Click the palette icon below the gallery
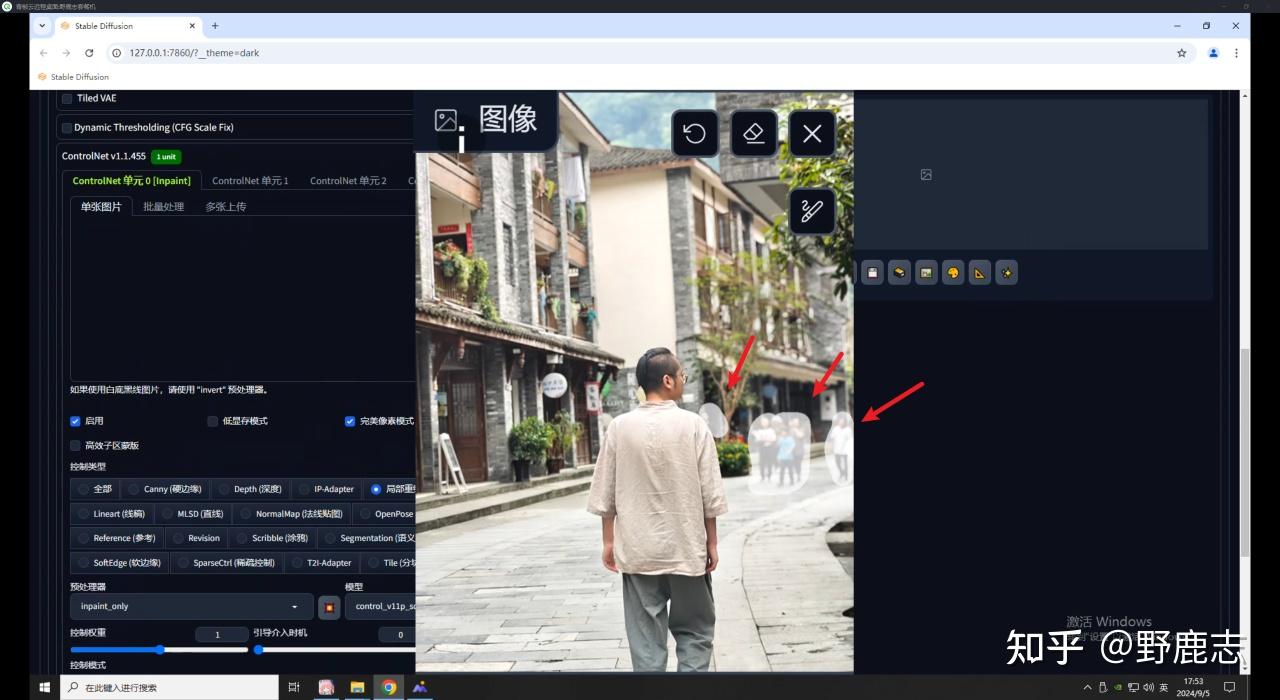1280x700 pixels. (953, 272)
